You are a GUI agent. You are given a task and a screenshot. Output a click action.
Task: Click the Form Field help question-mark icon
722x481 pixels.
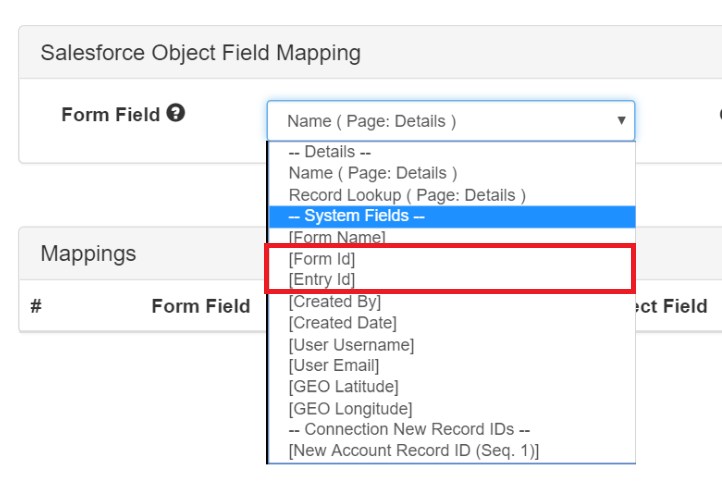[175, 113]
